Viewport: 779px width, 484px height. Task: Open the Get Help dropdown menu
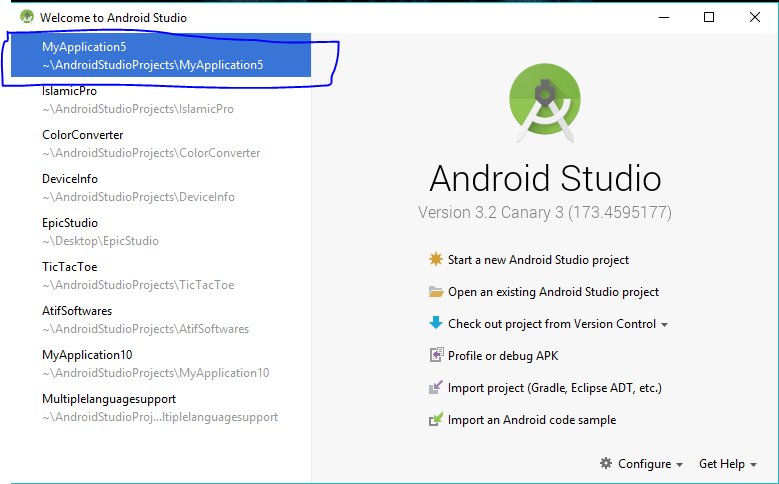[727, 464]
